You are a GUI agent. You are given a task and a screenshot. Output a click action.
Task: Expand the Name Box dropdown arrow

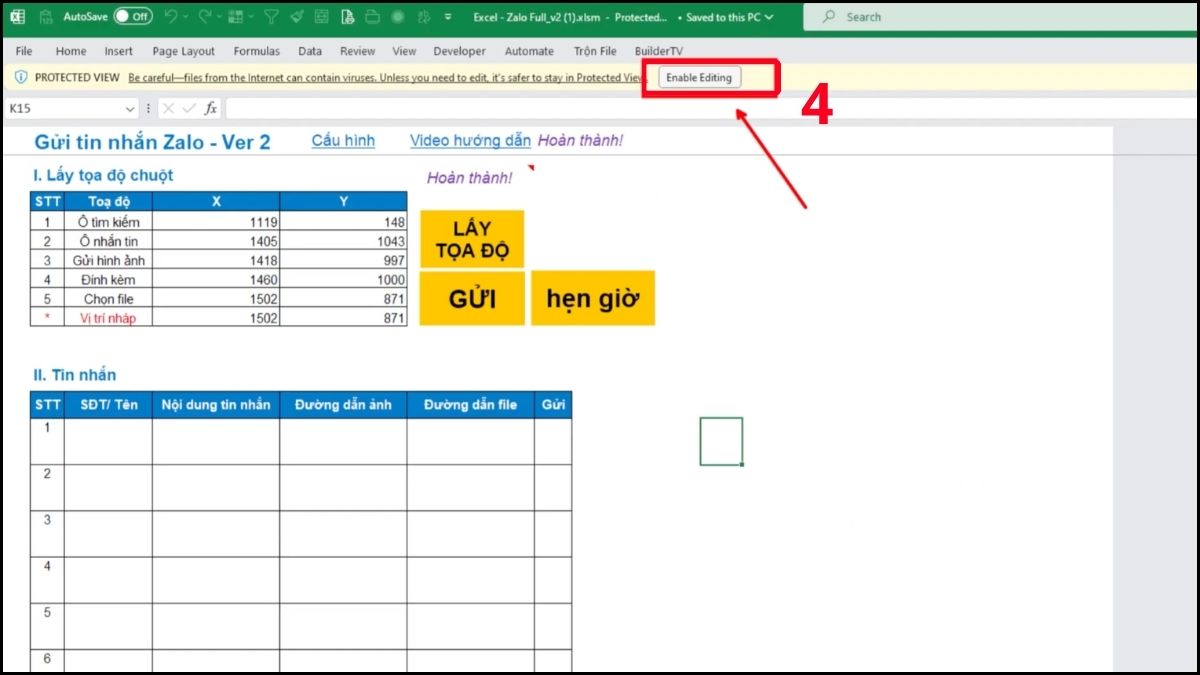pyautogui.click(x=130, y=108)
